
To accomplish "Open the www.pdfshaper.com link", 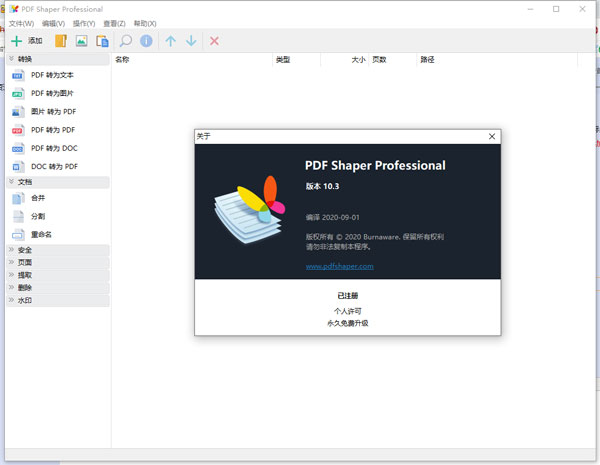I will 339,266.
